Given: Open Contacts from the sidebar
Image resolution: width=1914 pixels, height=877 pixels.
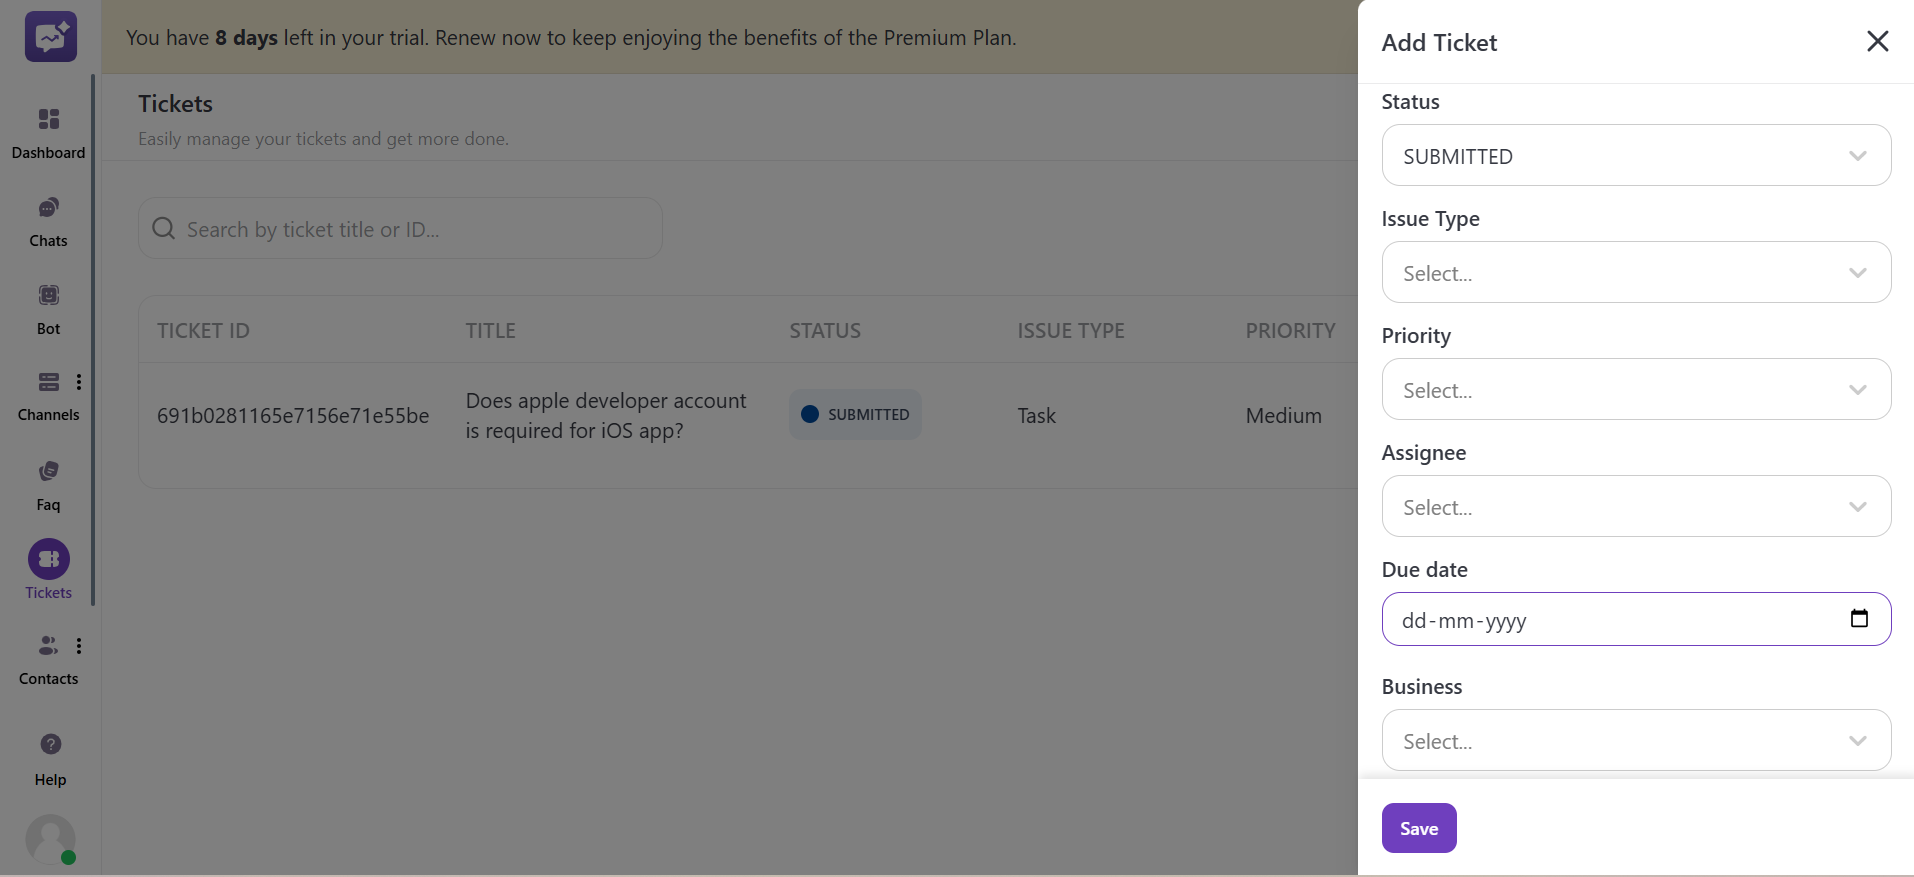Looking at the screenshot, I should tap(47, 646).
